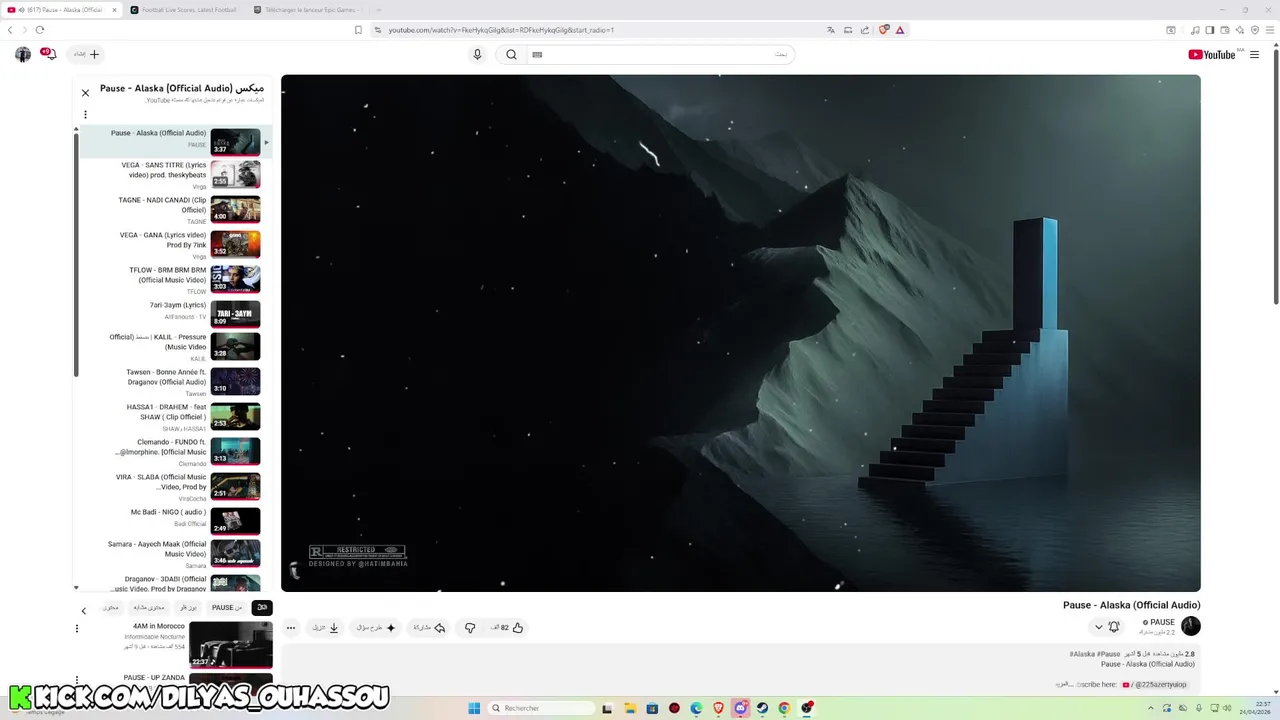Click the search magnifier button
Screen dimensions: 1280x720
tap(511, 55)
